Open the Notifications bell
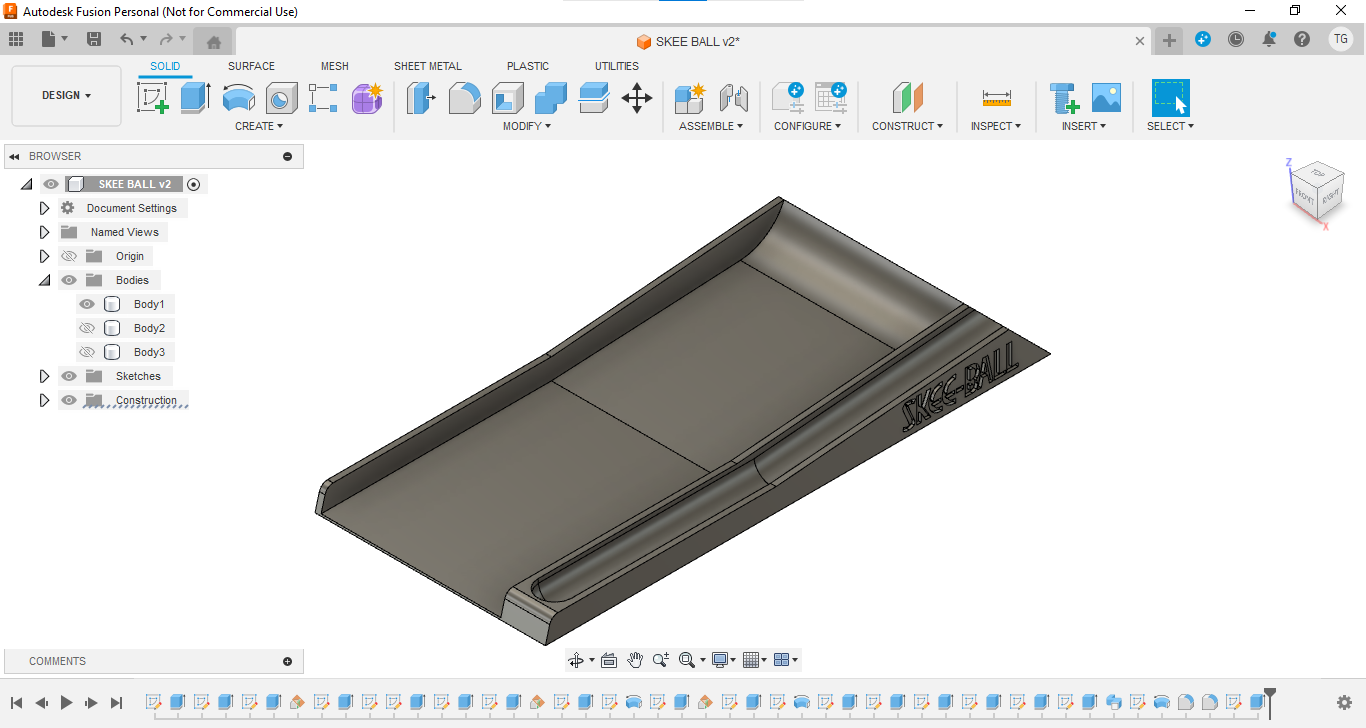This screenshot has width=1366, height=728. 1269,39
